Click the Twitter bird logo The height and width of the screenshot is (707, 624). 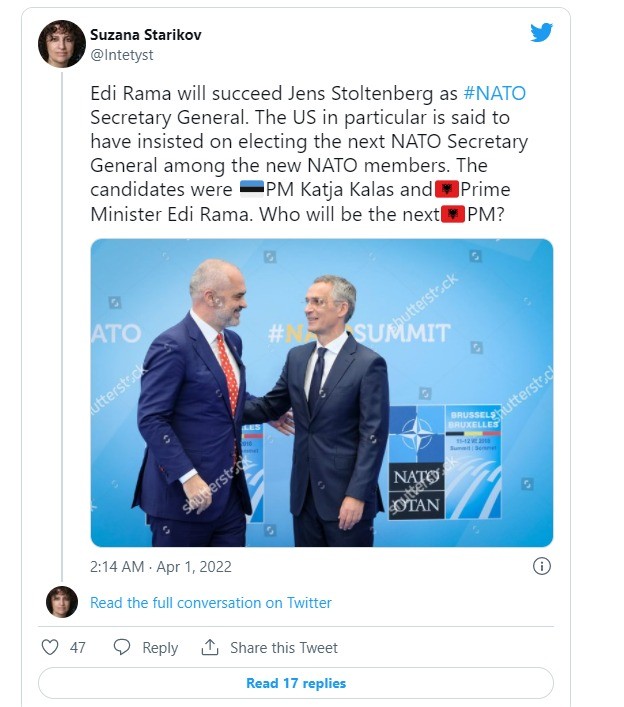(x=541, y=33)
